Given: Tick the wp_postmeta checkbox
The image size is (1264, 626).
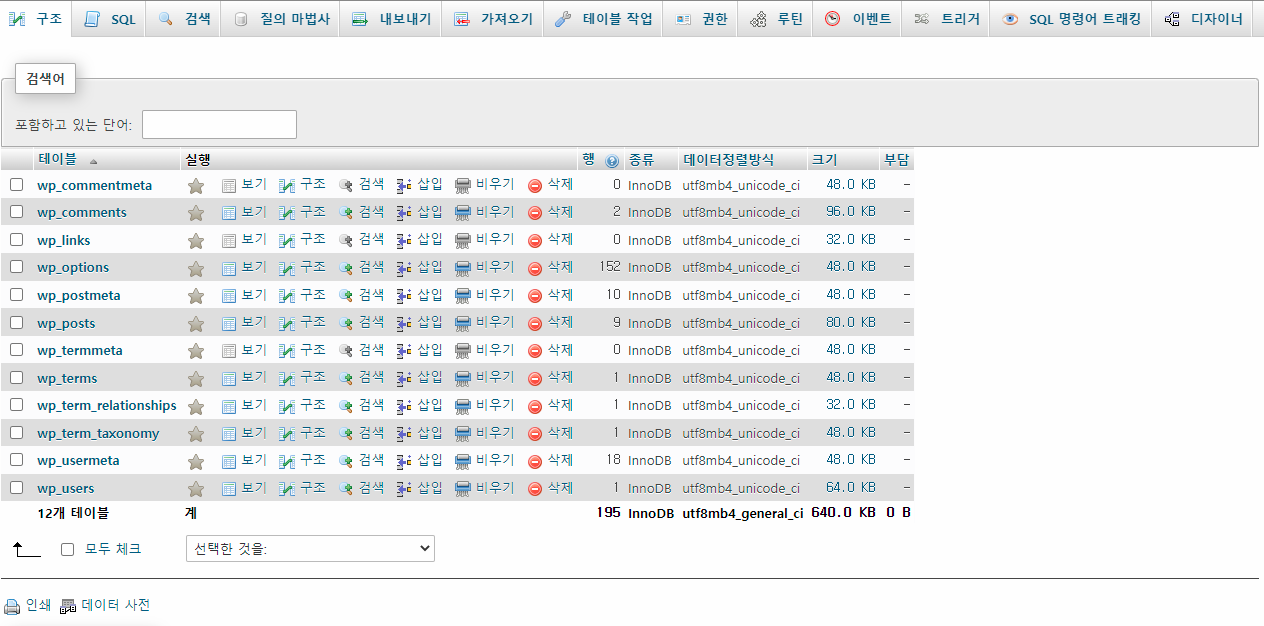Looking at the screenshot, I should pos(16,295).
